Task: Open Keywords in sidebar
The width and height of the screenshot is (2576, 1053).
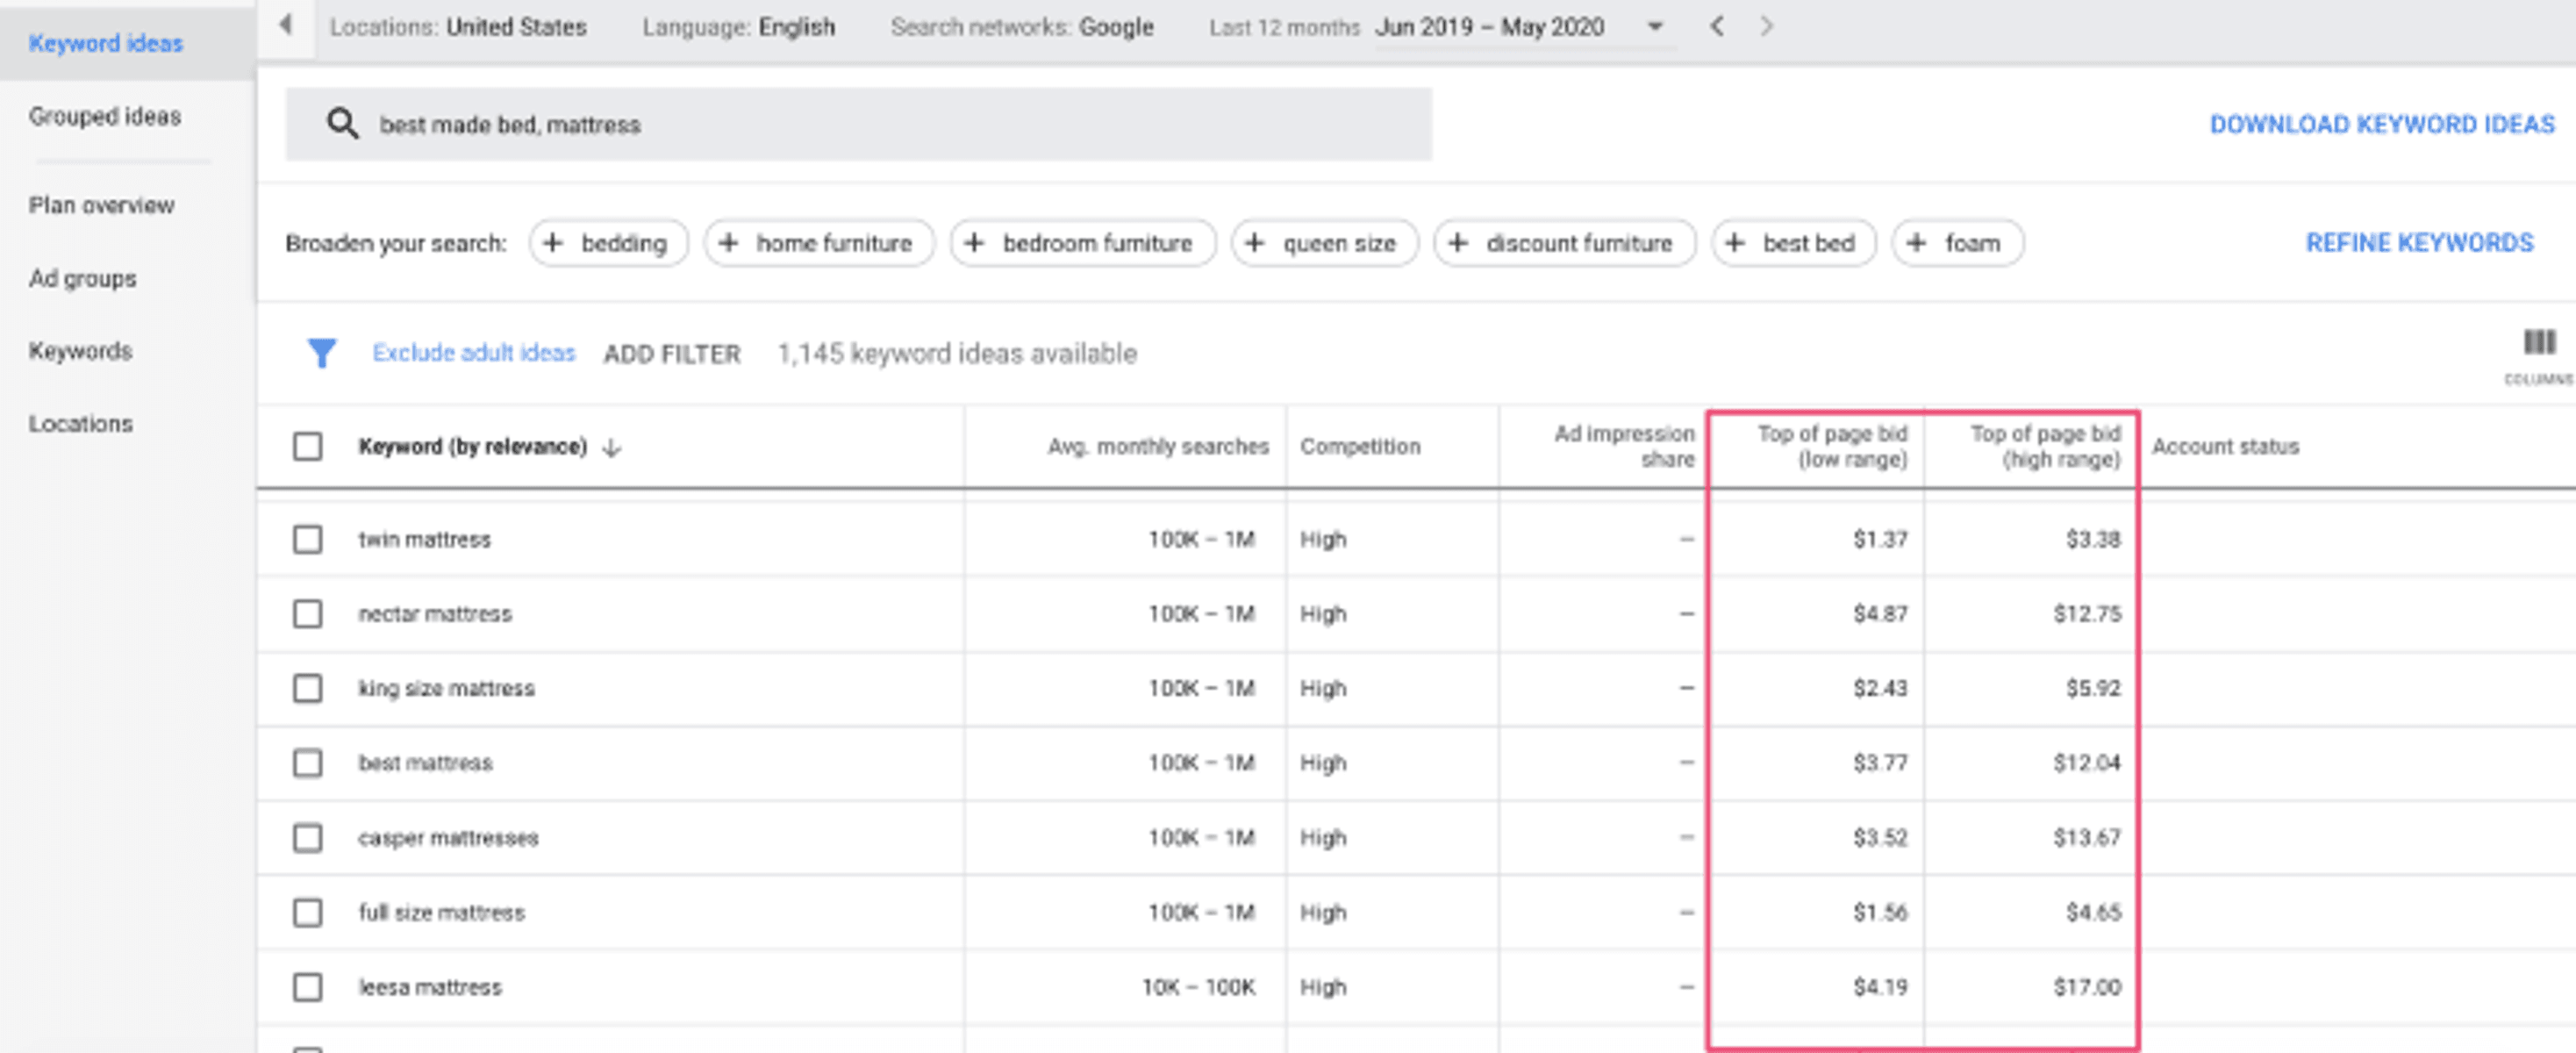Action: pyautogui.click(x=80, y=351)
